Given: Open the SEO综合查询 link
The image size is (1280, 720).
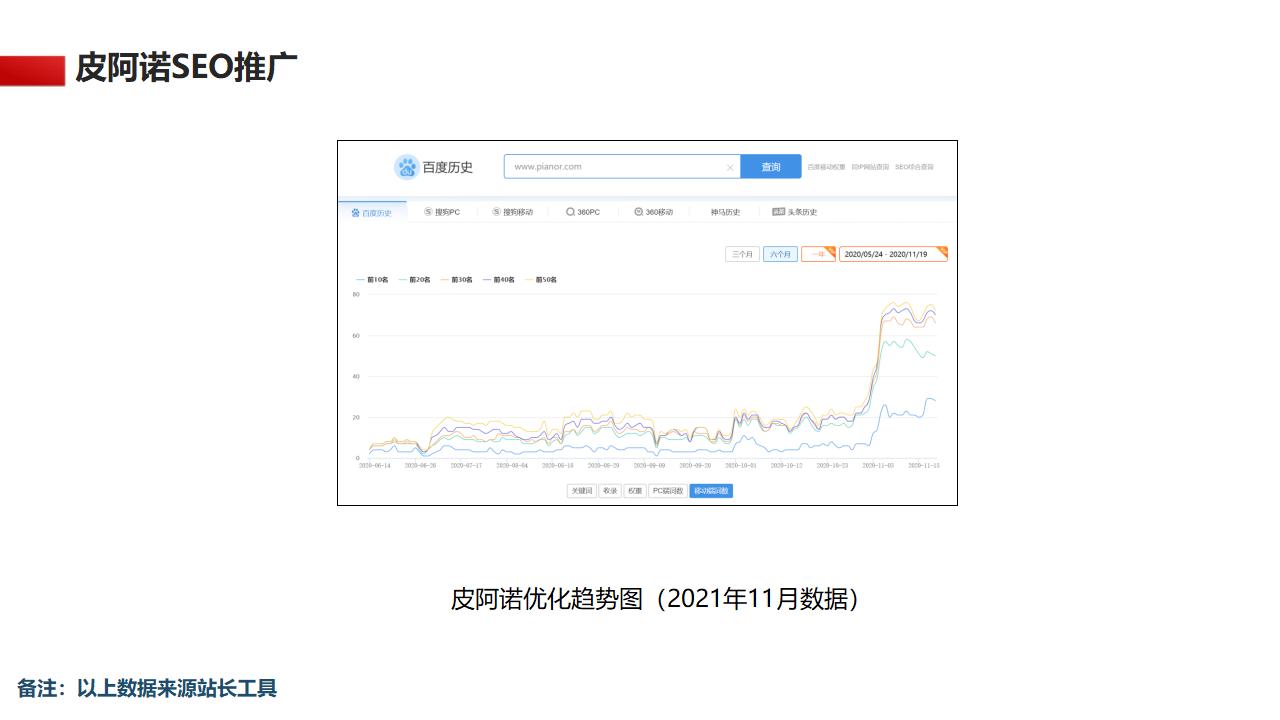Looking at the screenshot, I should pos(914,167).
